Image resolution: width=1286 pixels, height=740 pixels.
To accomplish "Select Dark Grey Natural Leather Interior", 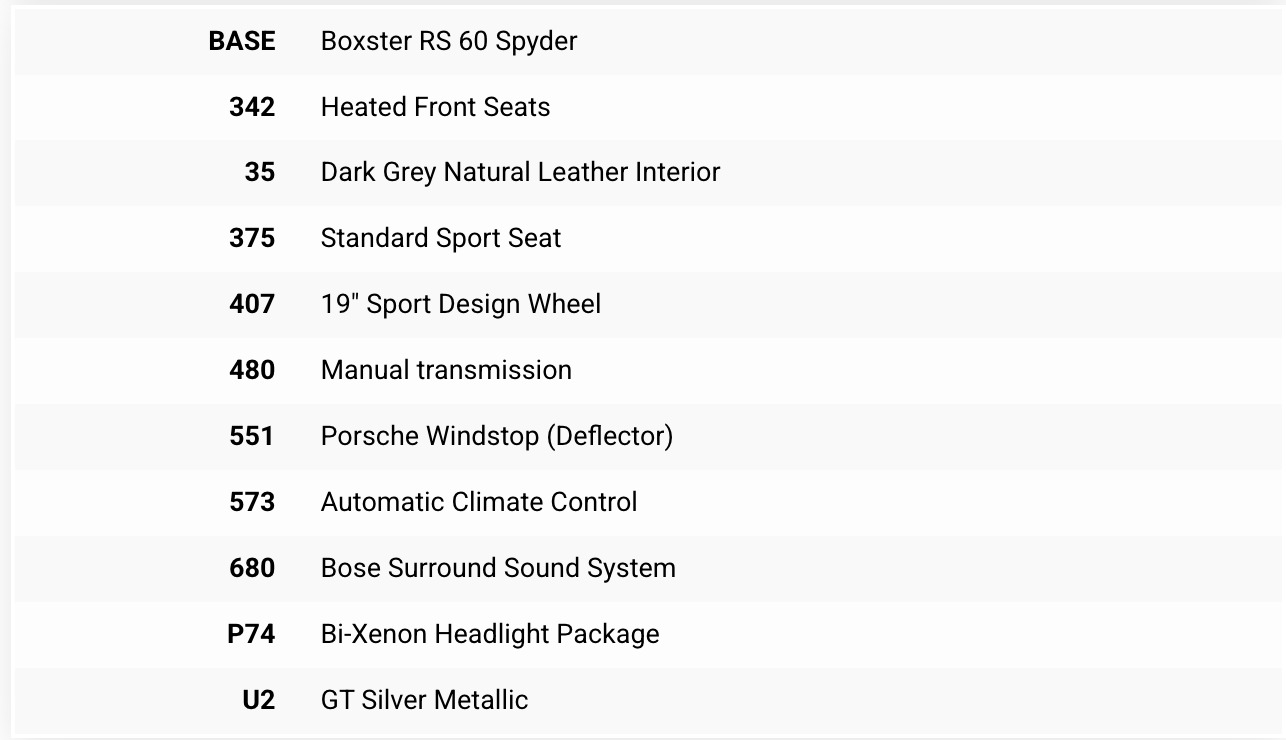I will coord(520,172).
